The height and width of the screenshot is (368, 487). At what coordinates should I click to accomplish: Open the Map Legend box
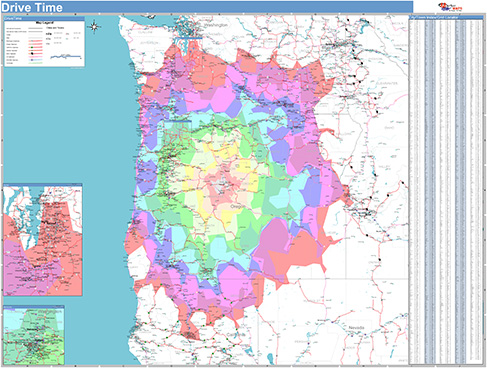click(x=44, y=42)
